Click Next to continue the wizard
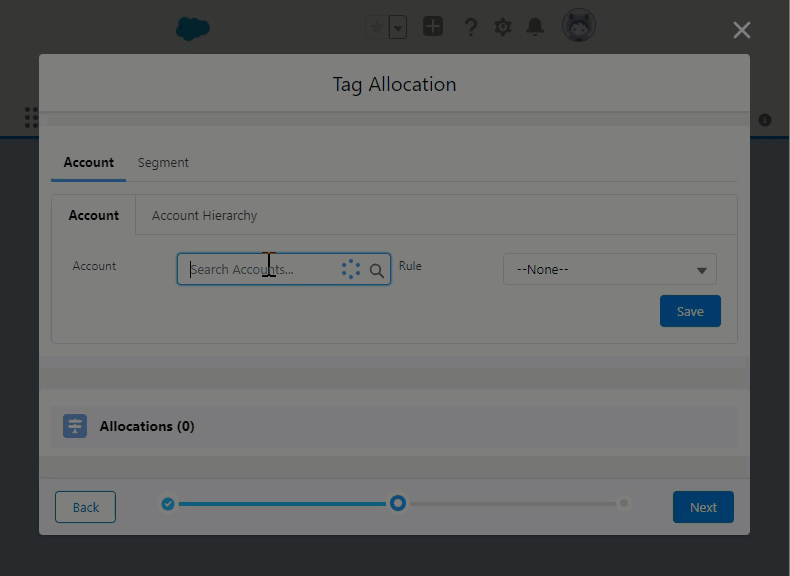 tap(702, 507)
